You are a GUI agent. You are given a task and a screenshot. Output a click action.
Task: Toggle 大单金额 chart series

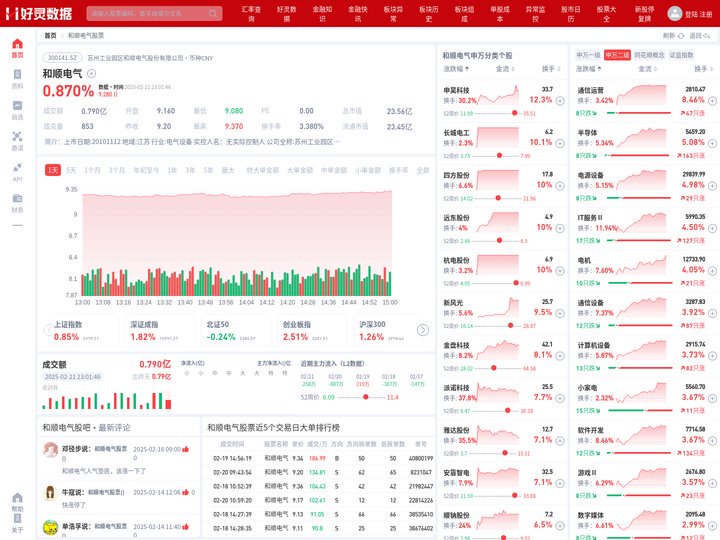[300, 170]
